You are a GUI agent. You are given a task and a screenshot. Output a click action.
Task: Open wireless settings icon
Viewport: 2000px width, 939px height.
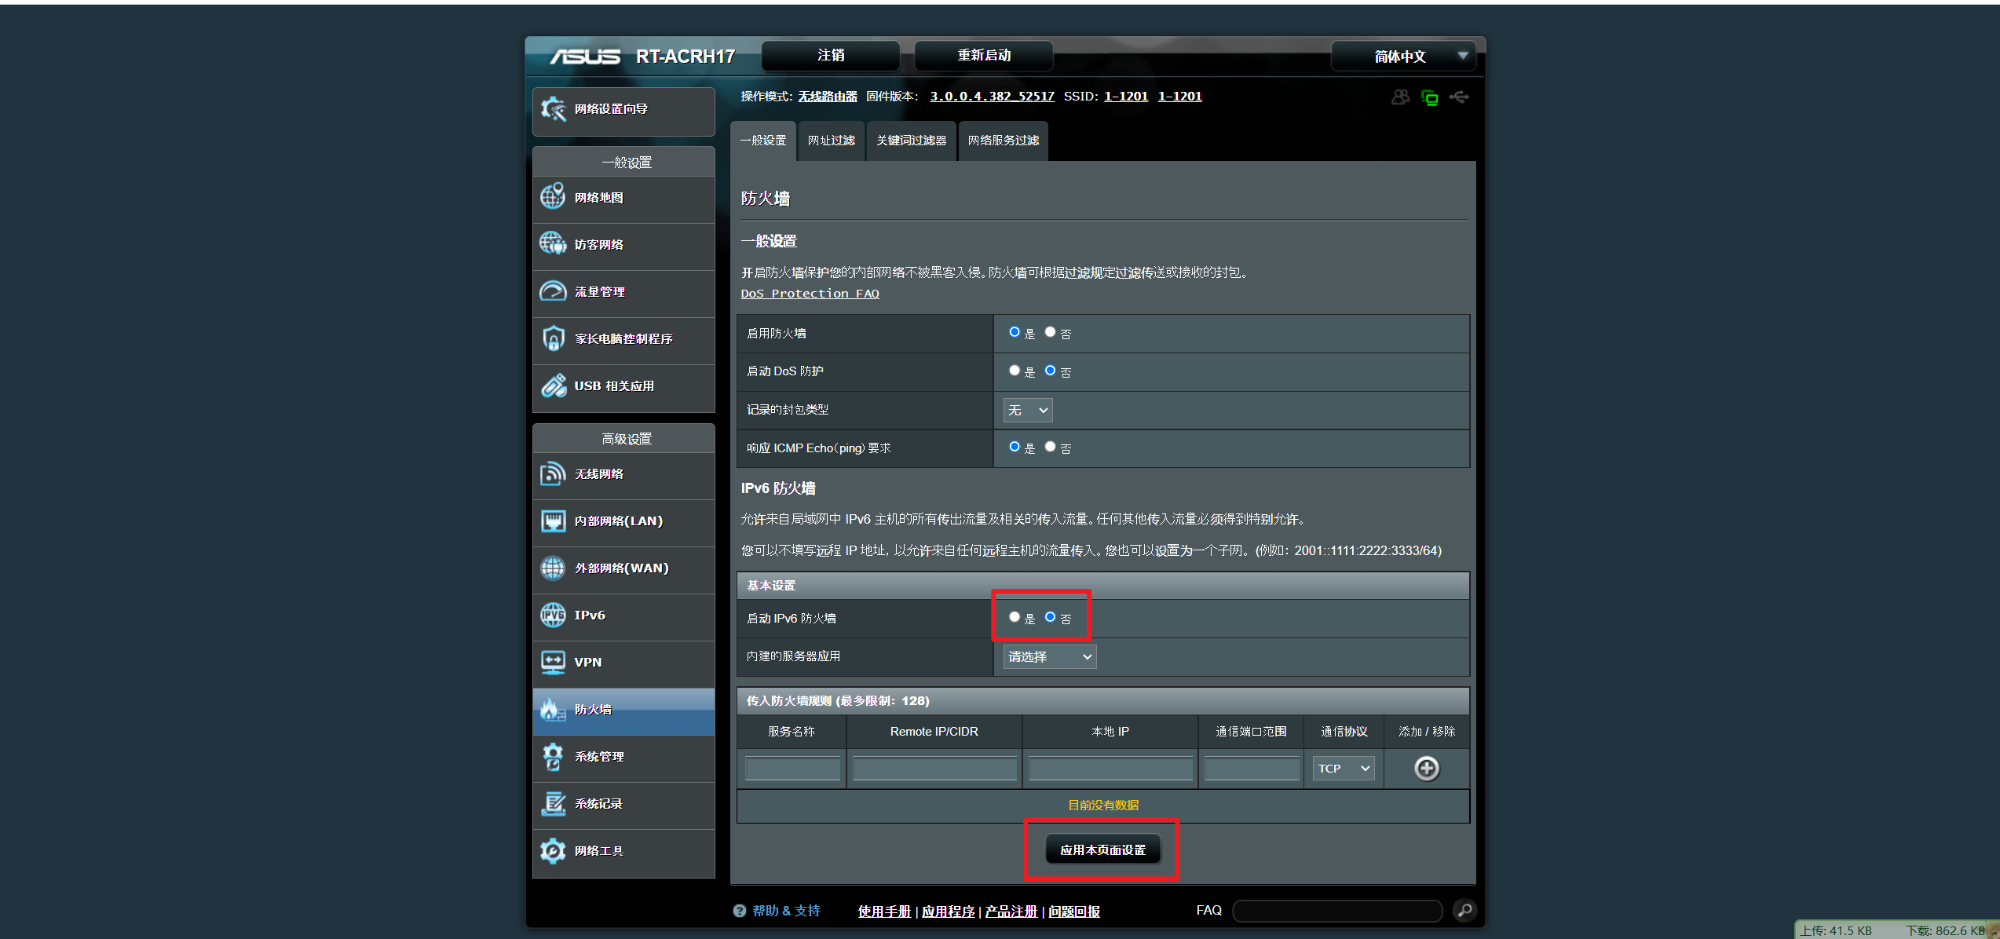pos(553,474)
